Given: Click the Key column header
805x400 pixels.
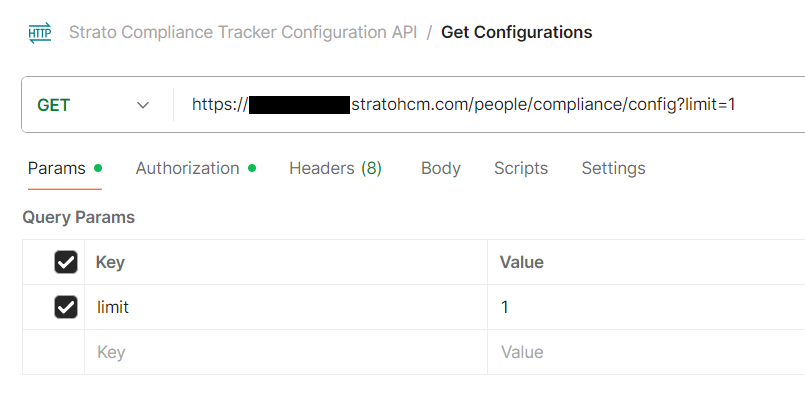Looking at the screenshot, I should pyautogui.click(x=110, y=262).
